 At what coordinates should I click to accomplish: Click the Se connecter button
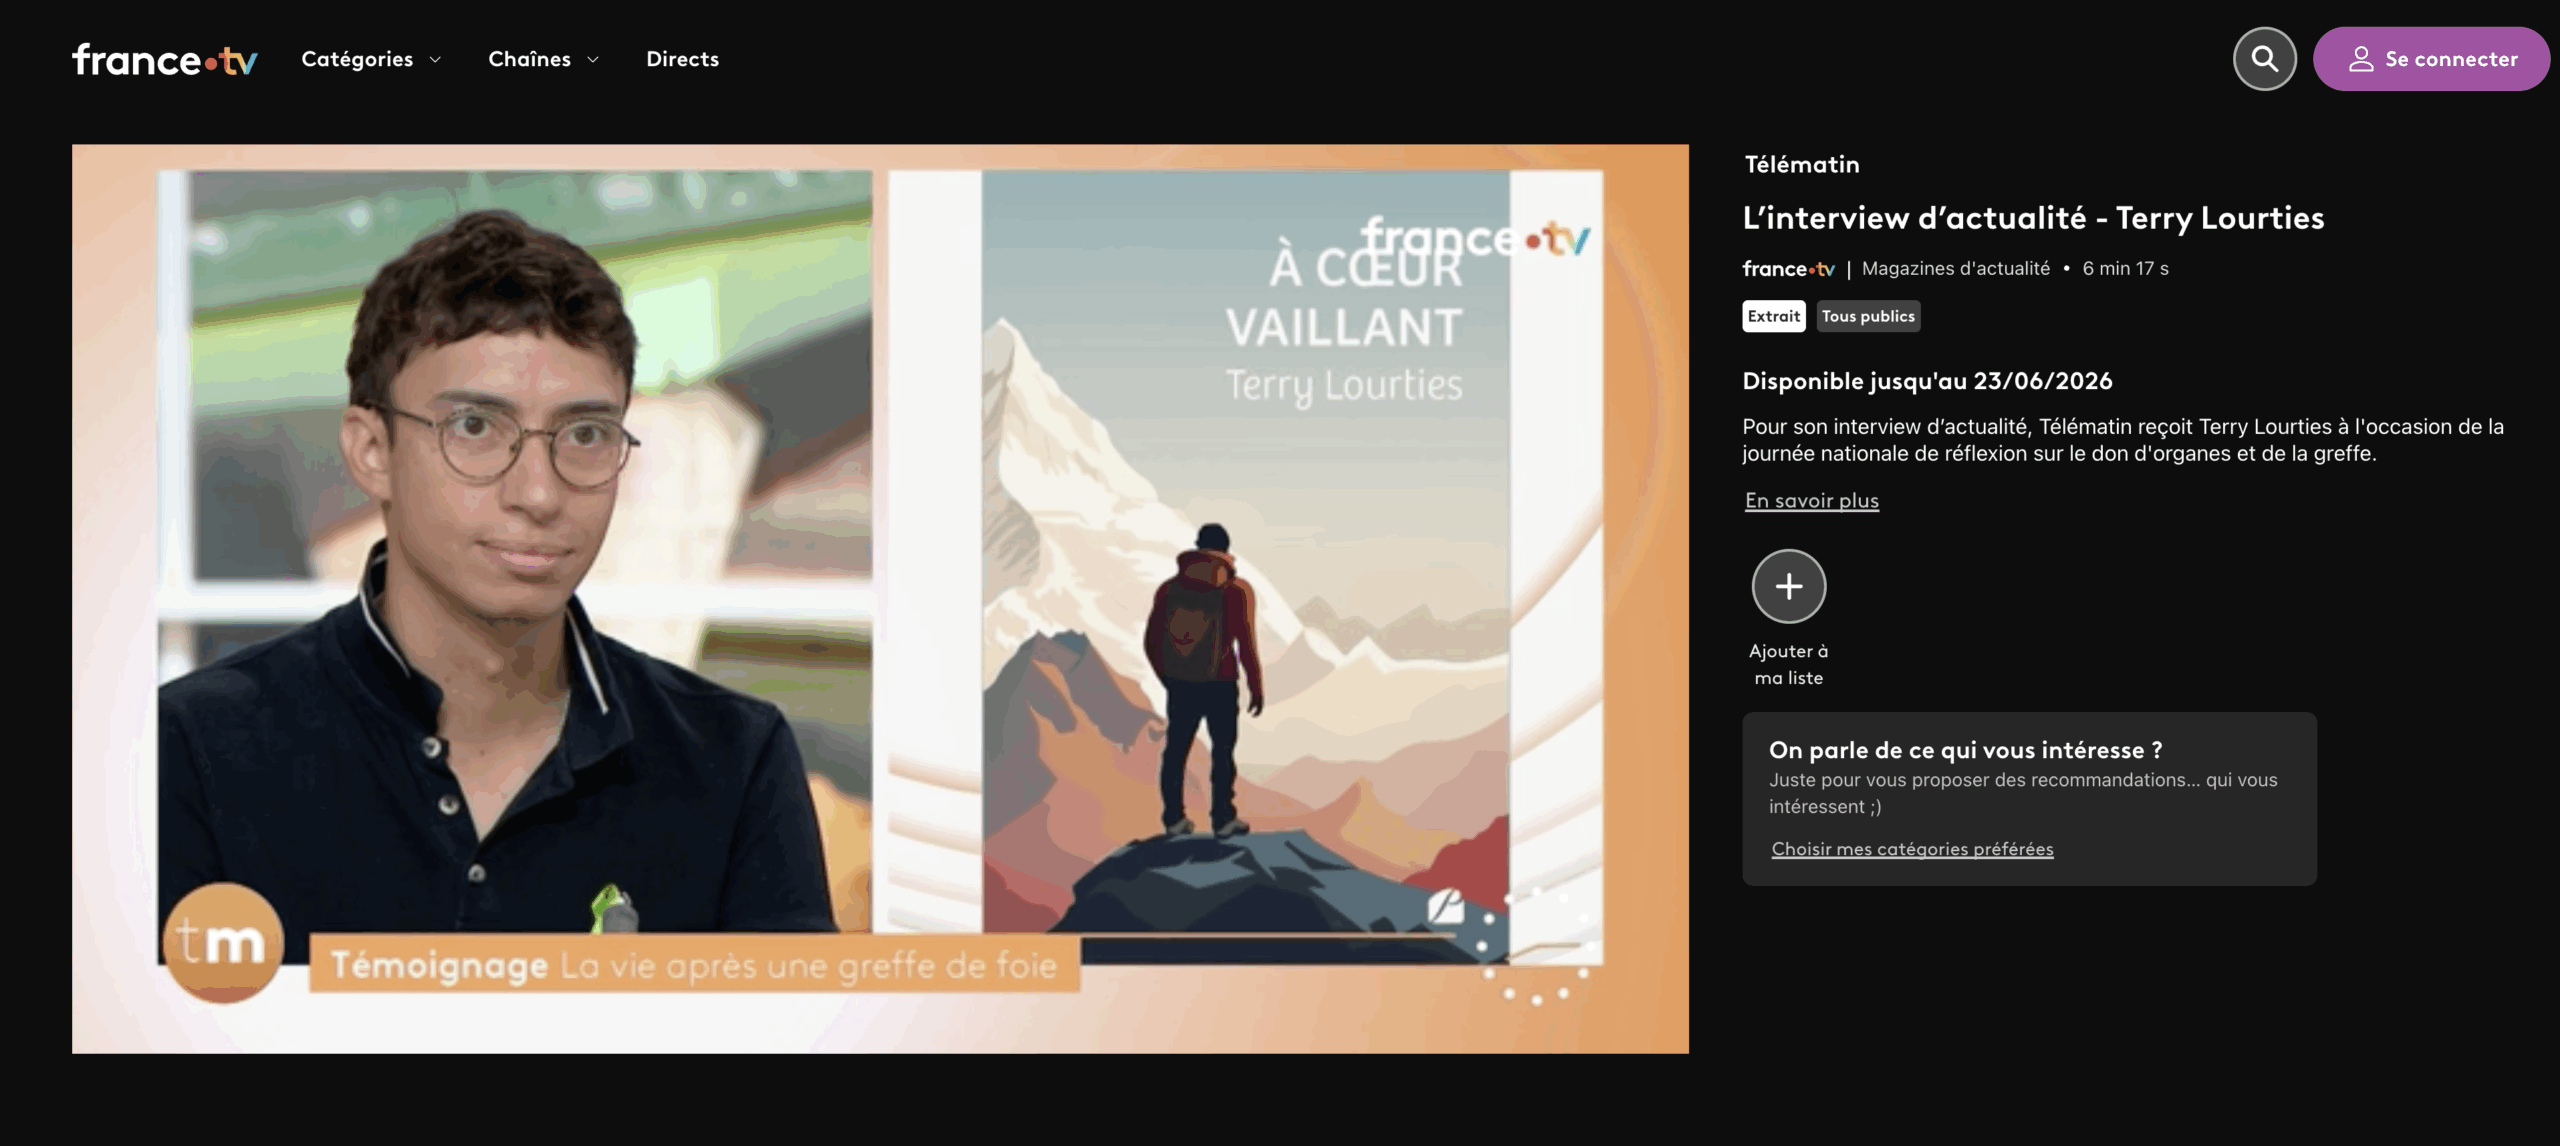click(x=2430, y=59)
